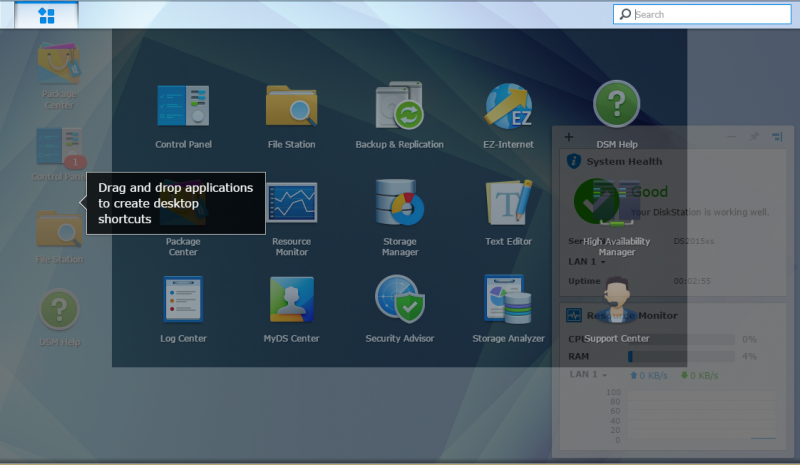Minimize the widget panel

click(731, 137)
